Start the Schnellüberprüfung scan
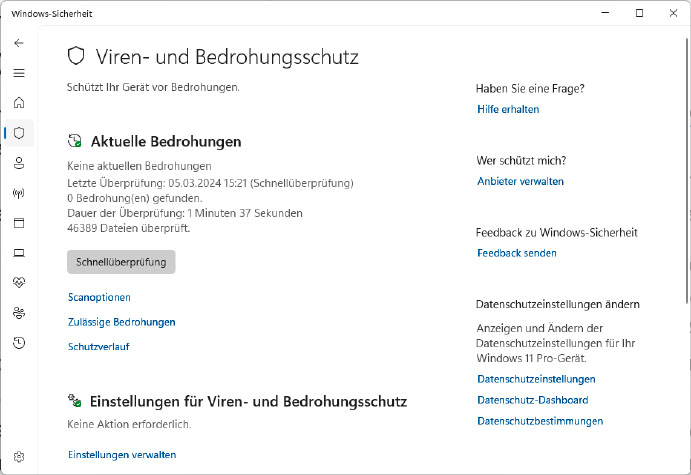Image resolution: width=691 pixels, height=475 pixels. (121, 262)
